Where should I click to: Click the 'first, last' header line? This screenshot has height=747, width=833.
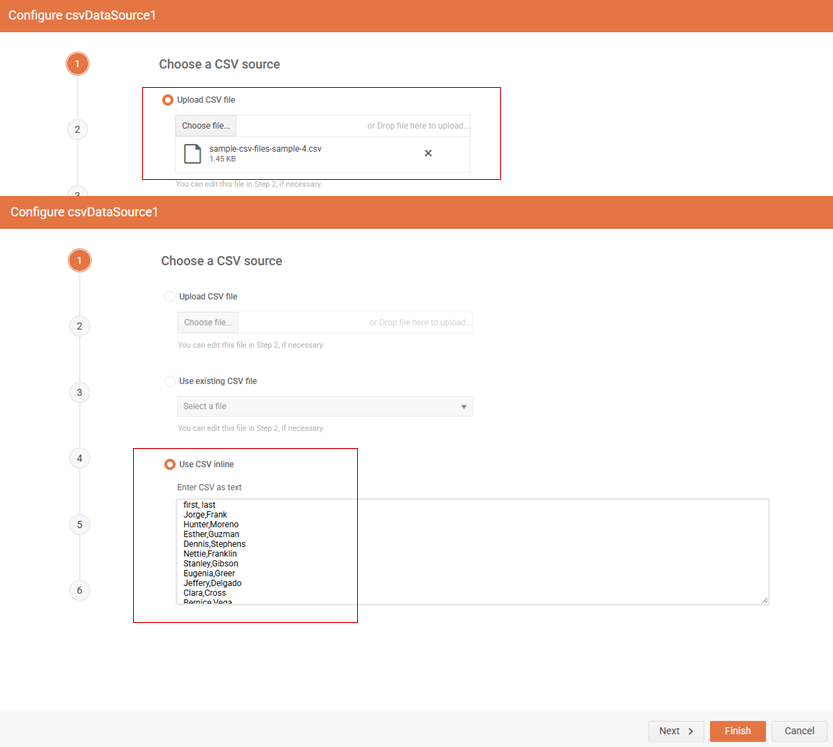[x=199, y=505]
